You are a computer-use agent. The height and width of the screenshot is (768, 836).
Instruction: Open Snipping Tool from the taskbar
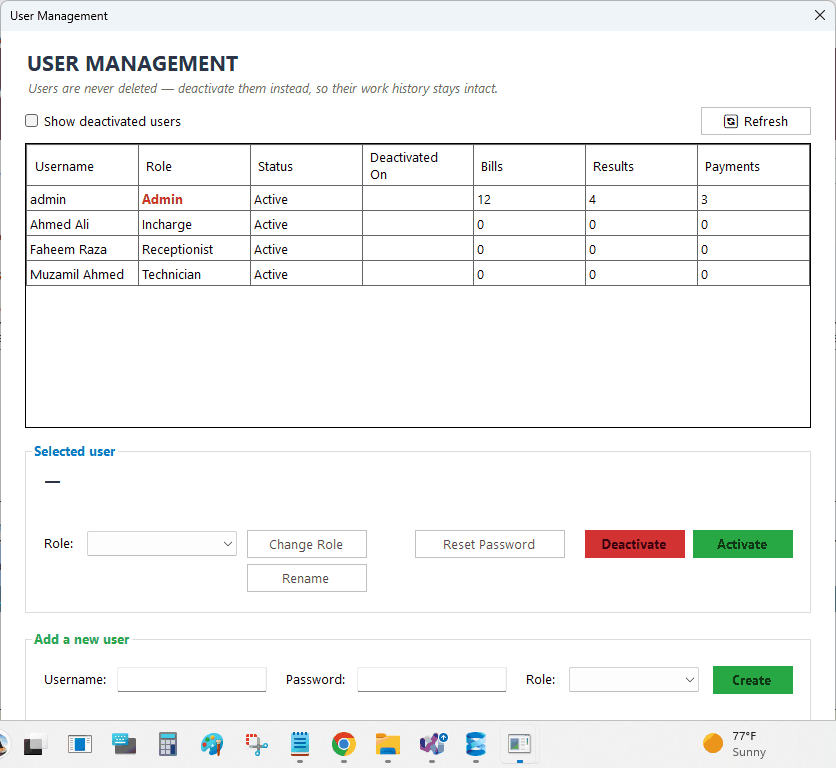tap(256, 744)
